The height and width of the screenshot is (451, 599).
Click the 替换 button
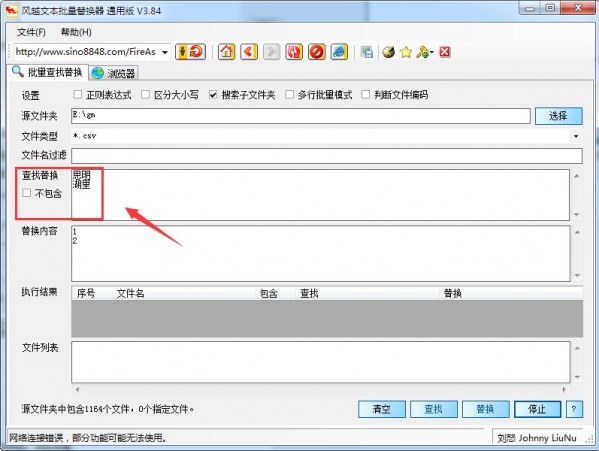tap(486, 409)
